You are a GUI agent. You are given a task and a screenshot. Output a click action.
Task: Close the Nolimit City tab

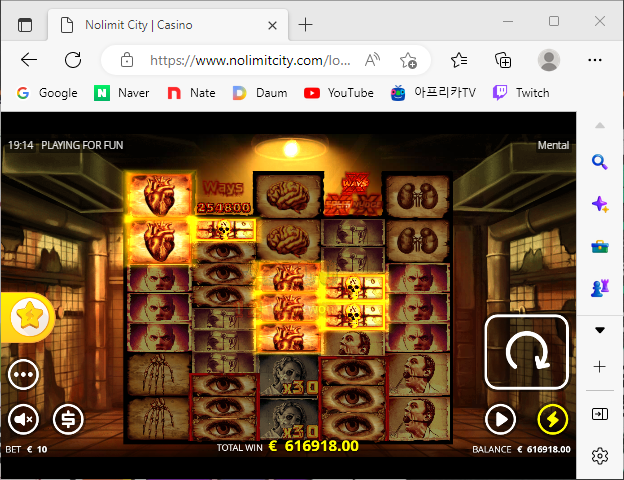click(x=272, y=25)
